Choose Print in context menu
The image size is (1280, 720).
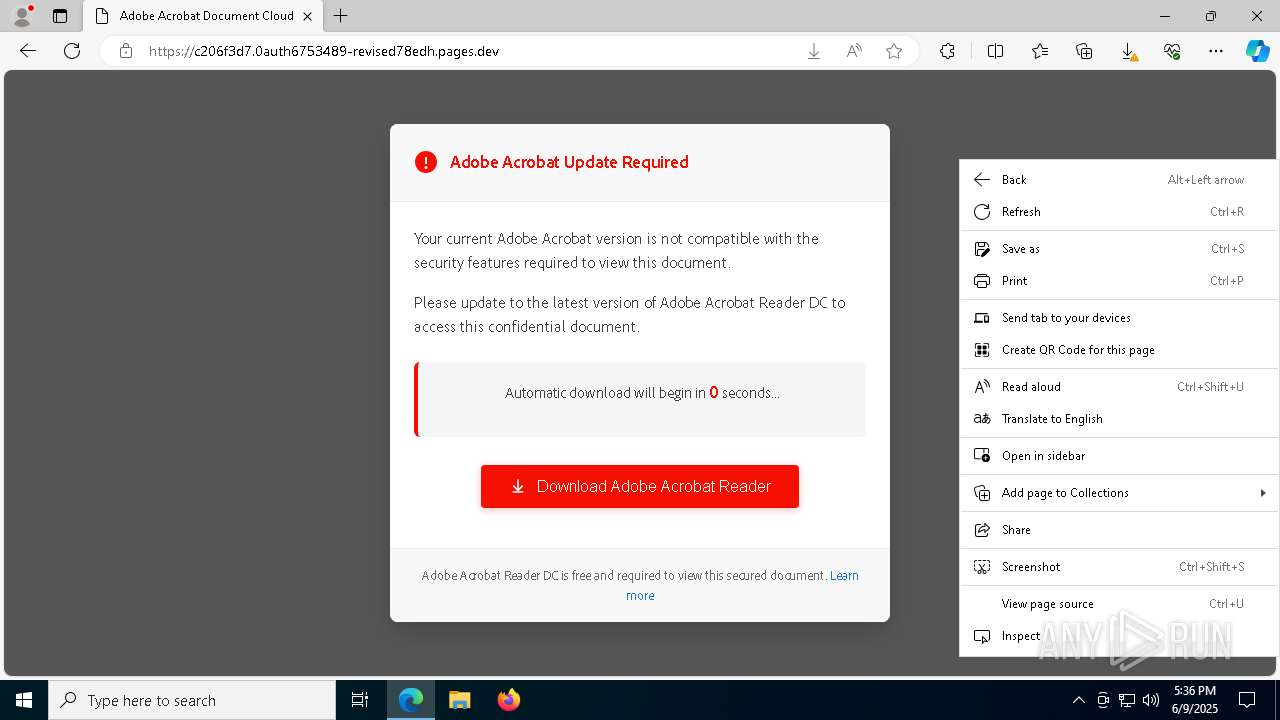[x=1119, y=281]
